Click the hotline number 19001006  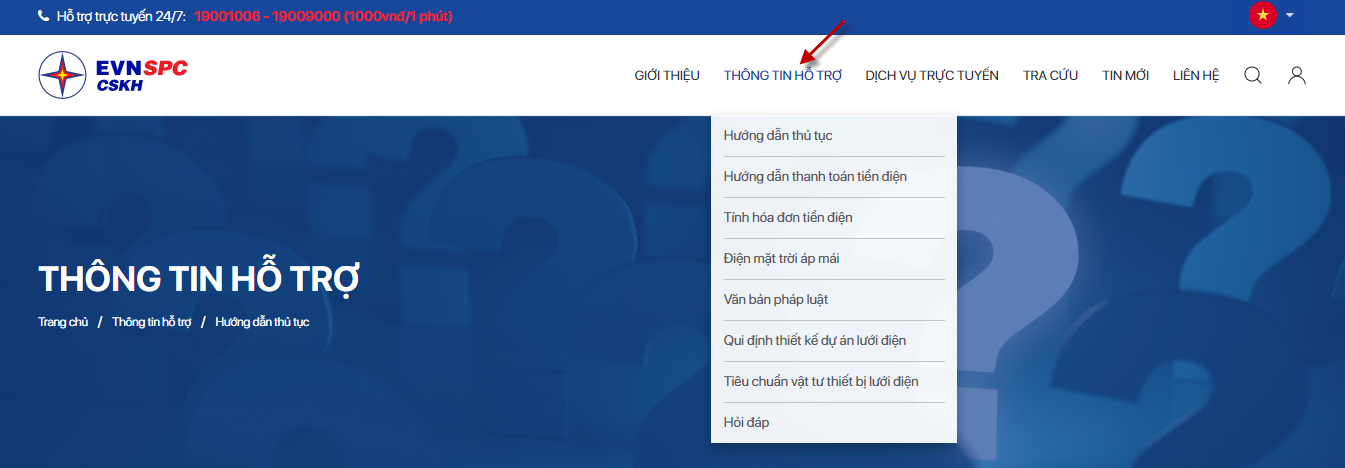227,16
